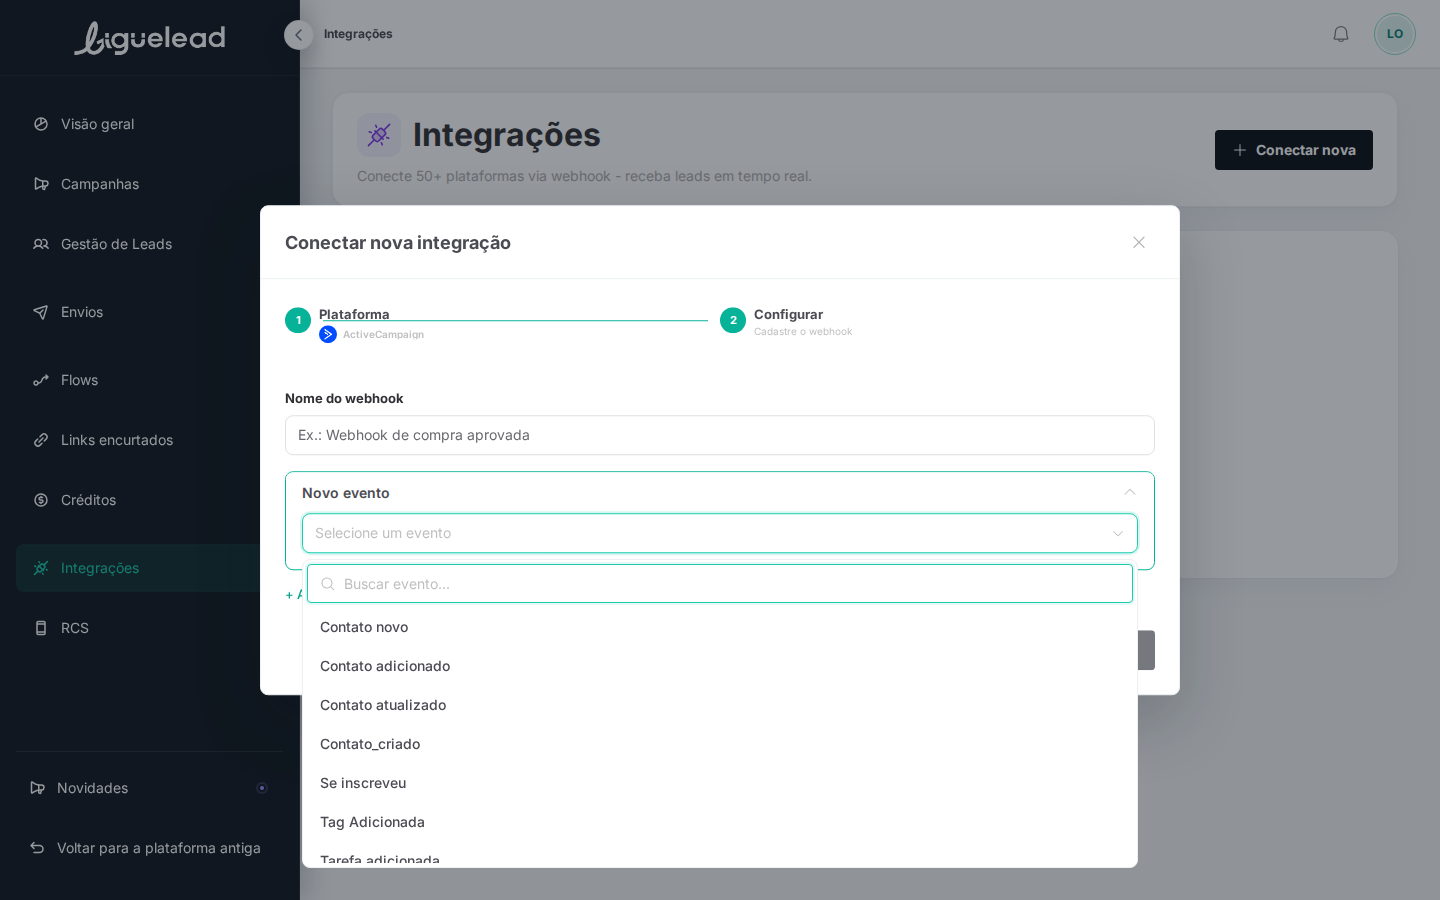The width and height of the screenshot is (1440, 900).
Task: Collapse the Novo evento panel chevron
Action: pyautogui.click(x=1130, y=492)
